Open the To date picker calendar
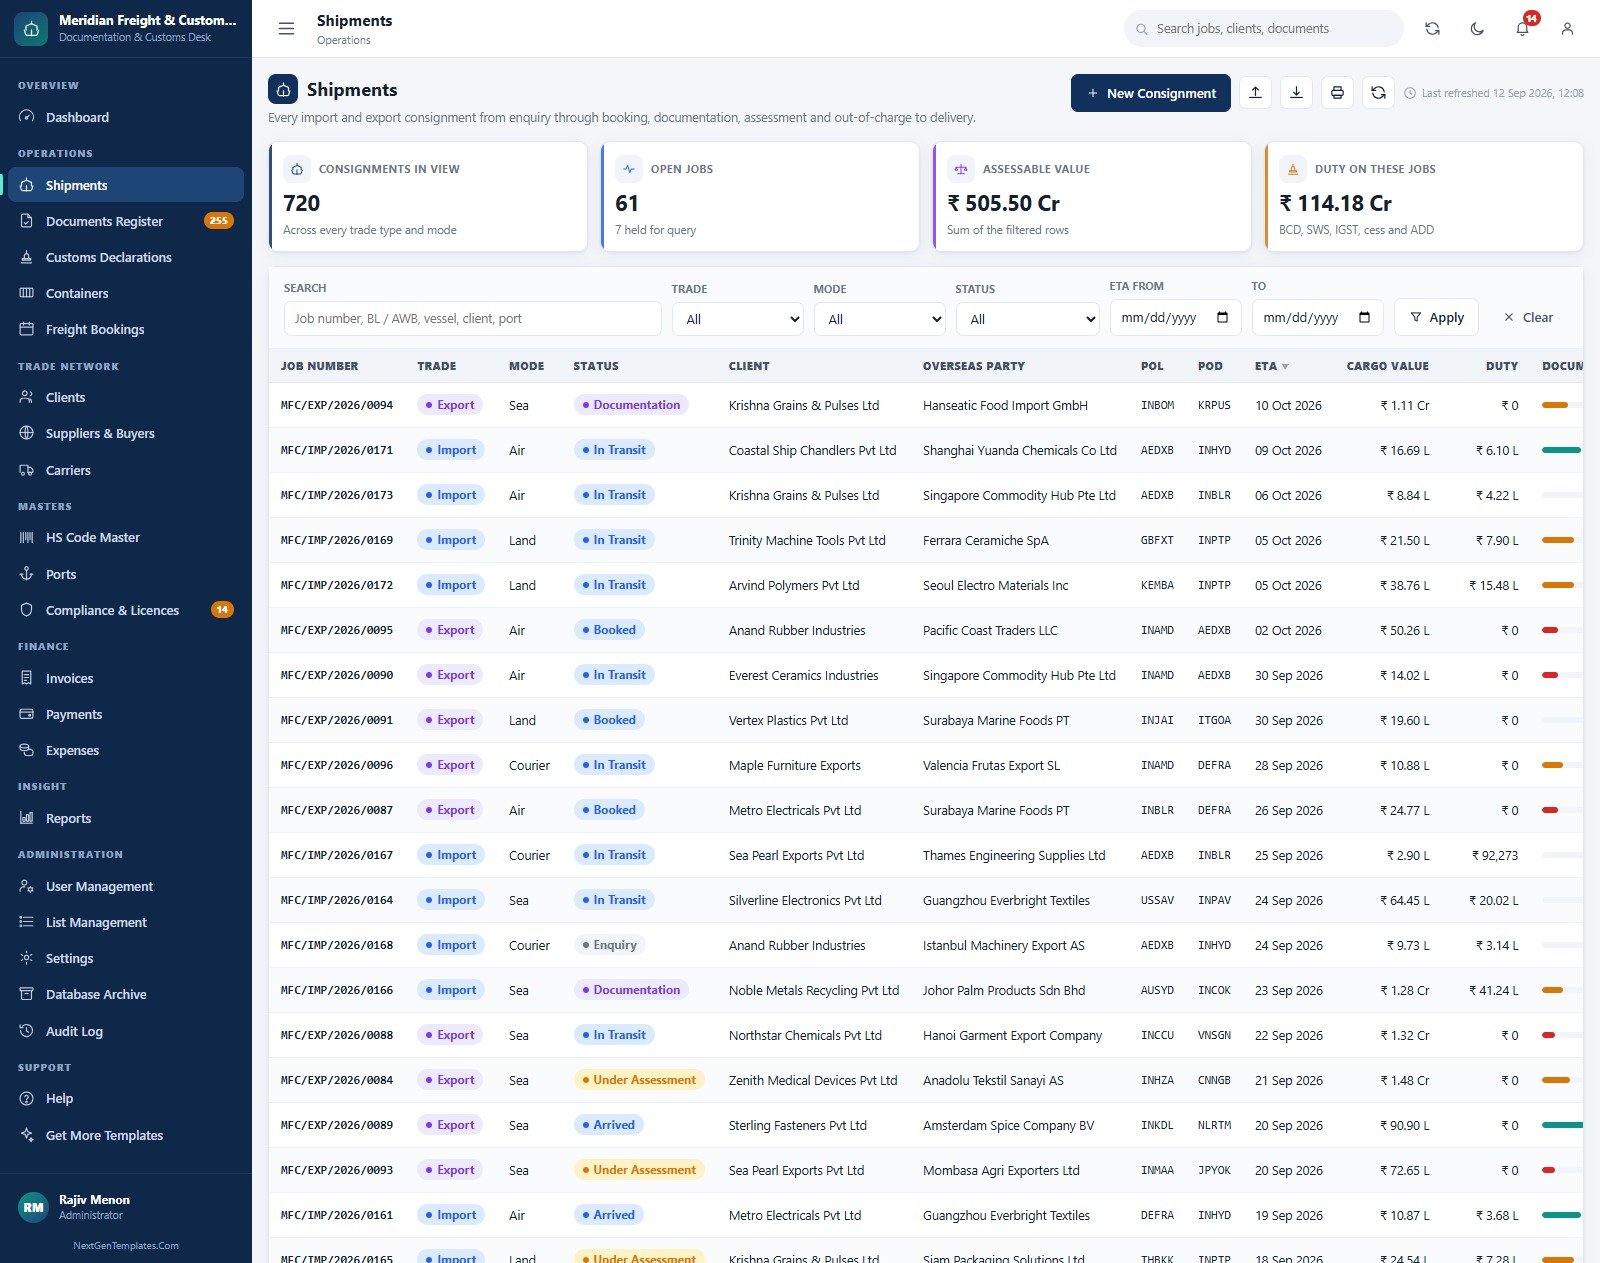The image size is (1600, 1263). tap(1364, 317)
